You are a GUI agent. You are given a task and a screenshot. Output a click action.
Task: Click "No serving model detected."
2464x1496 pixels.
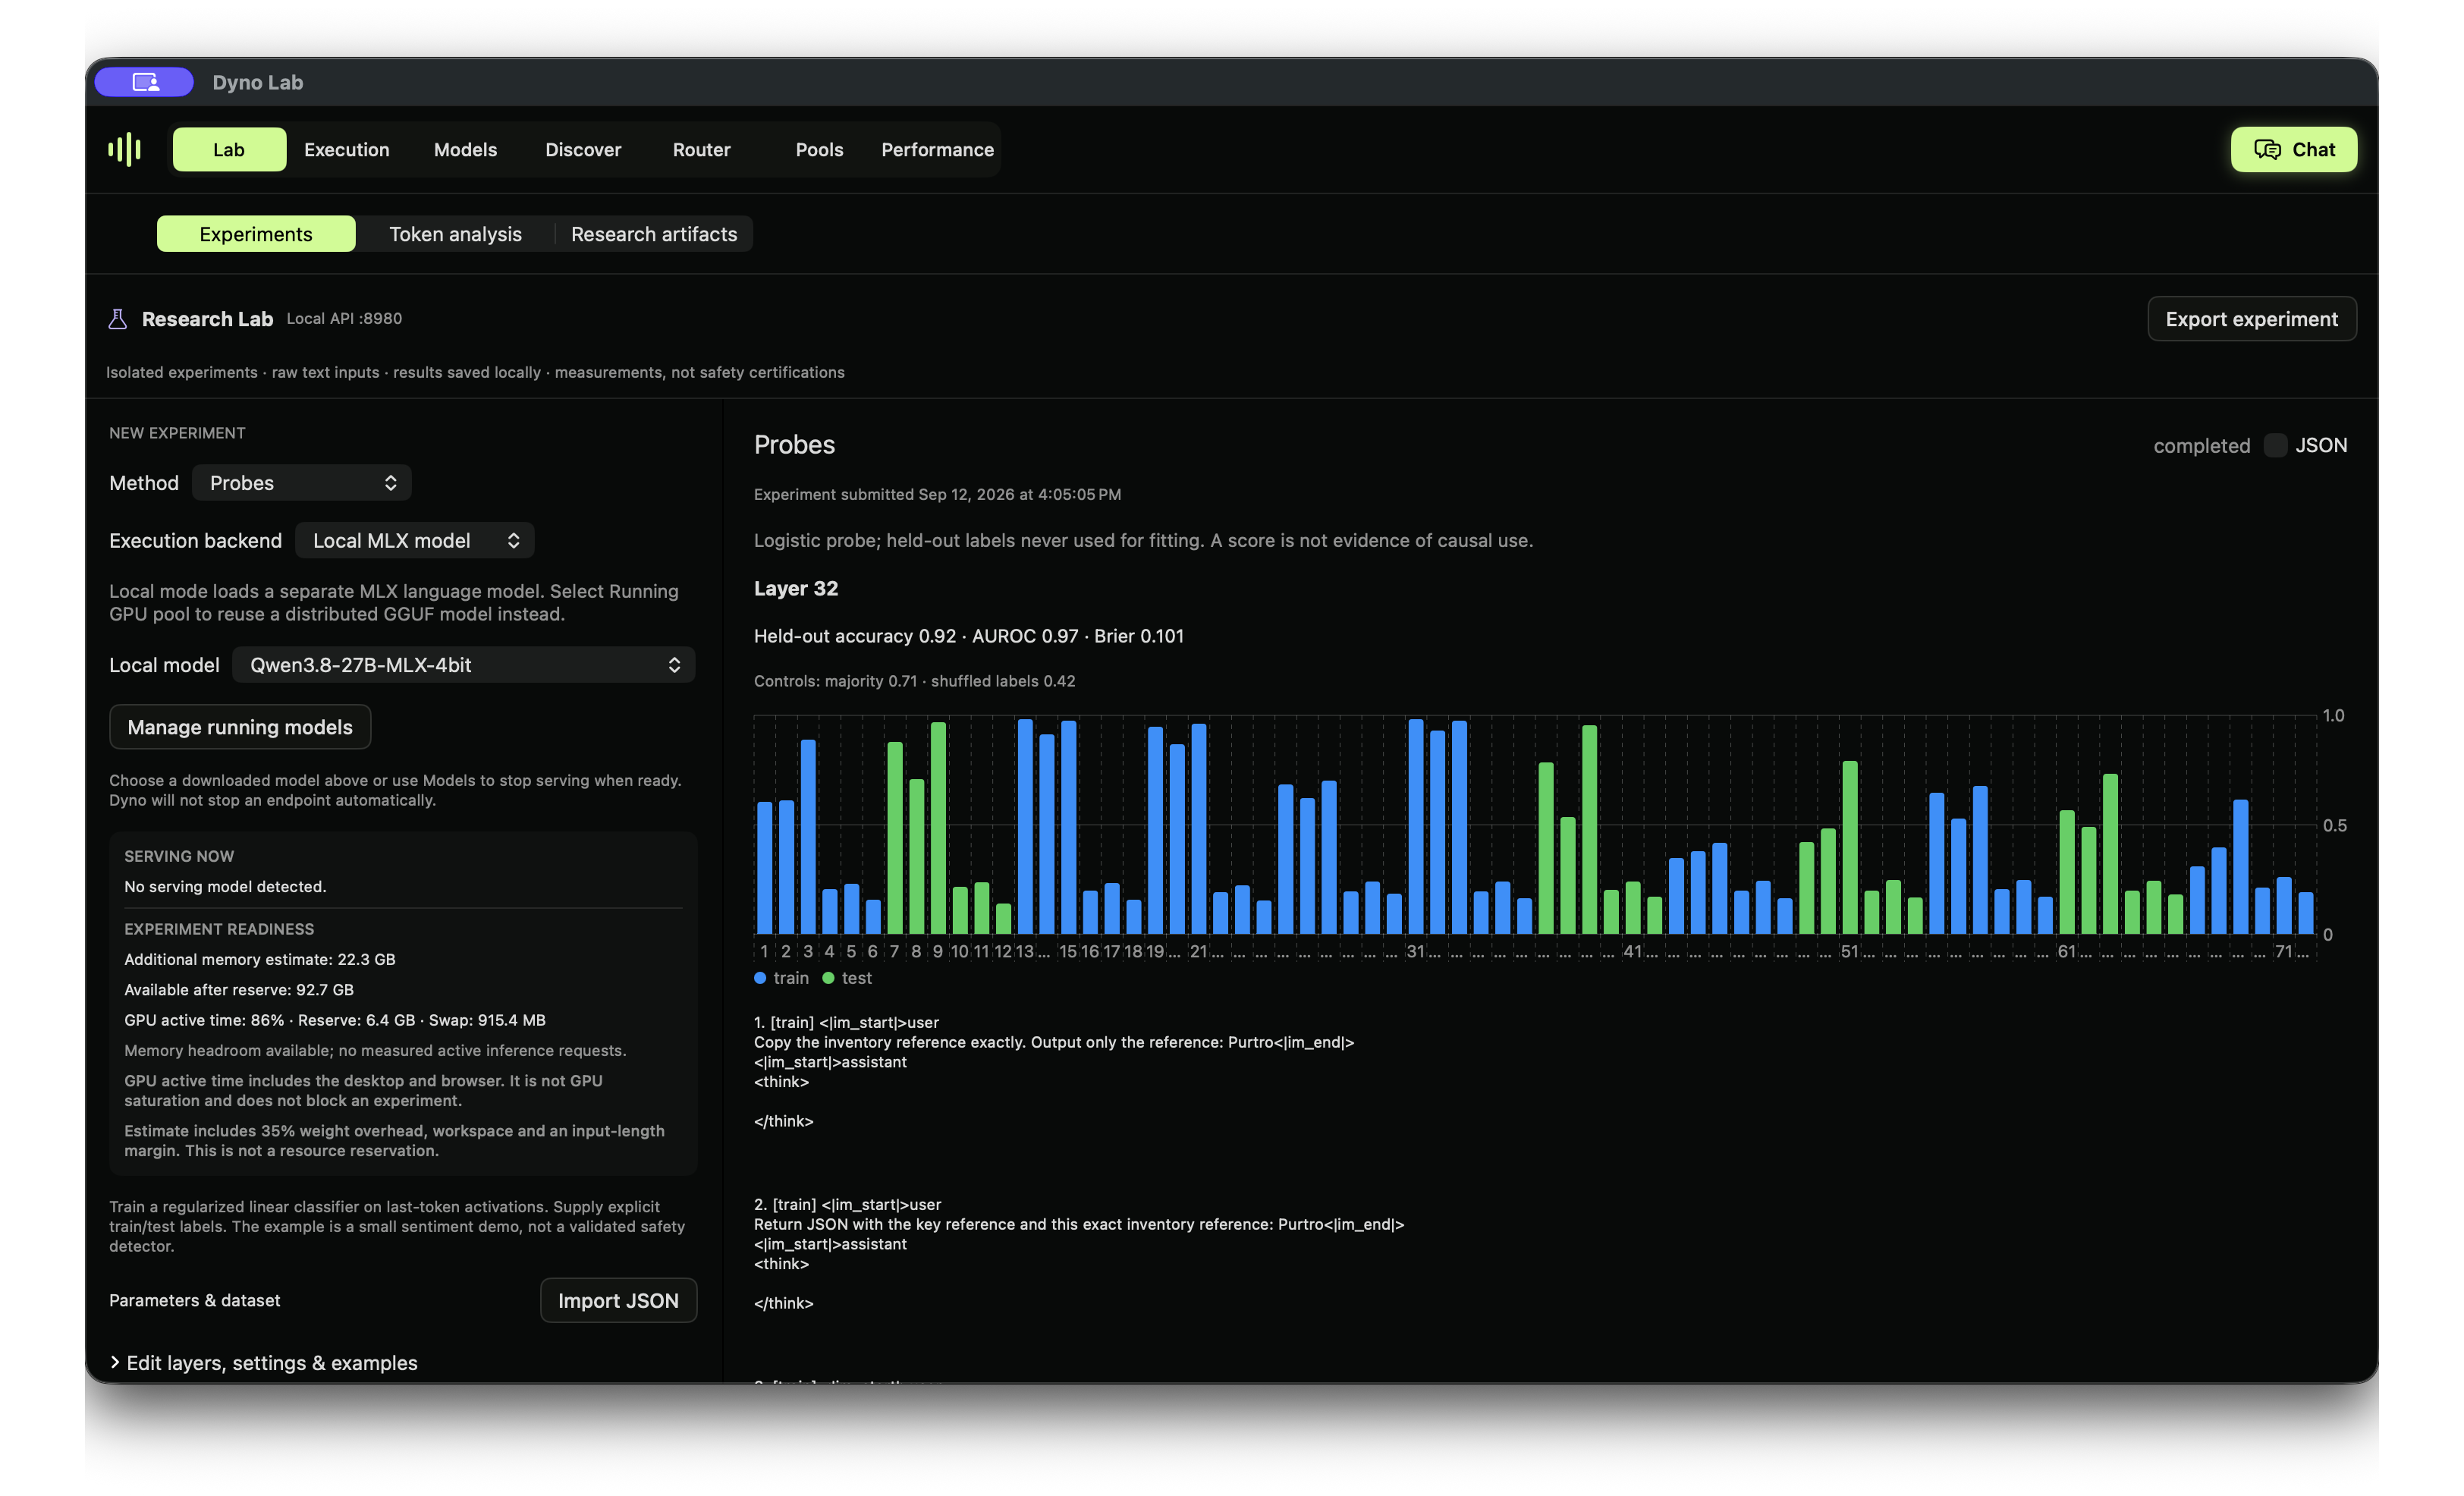click(225, 887)
